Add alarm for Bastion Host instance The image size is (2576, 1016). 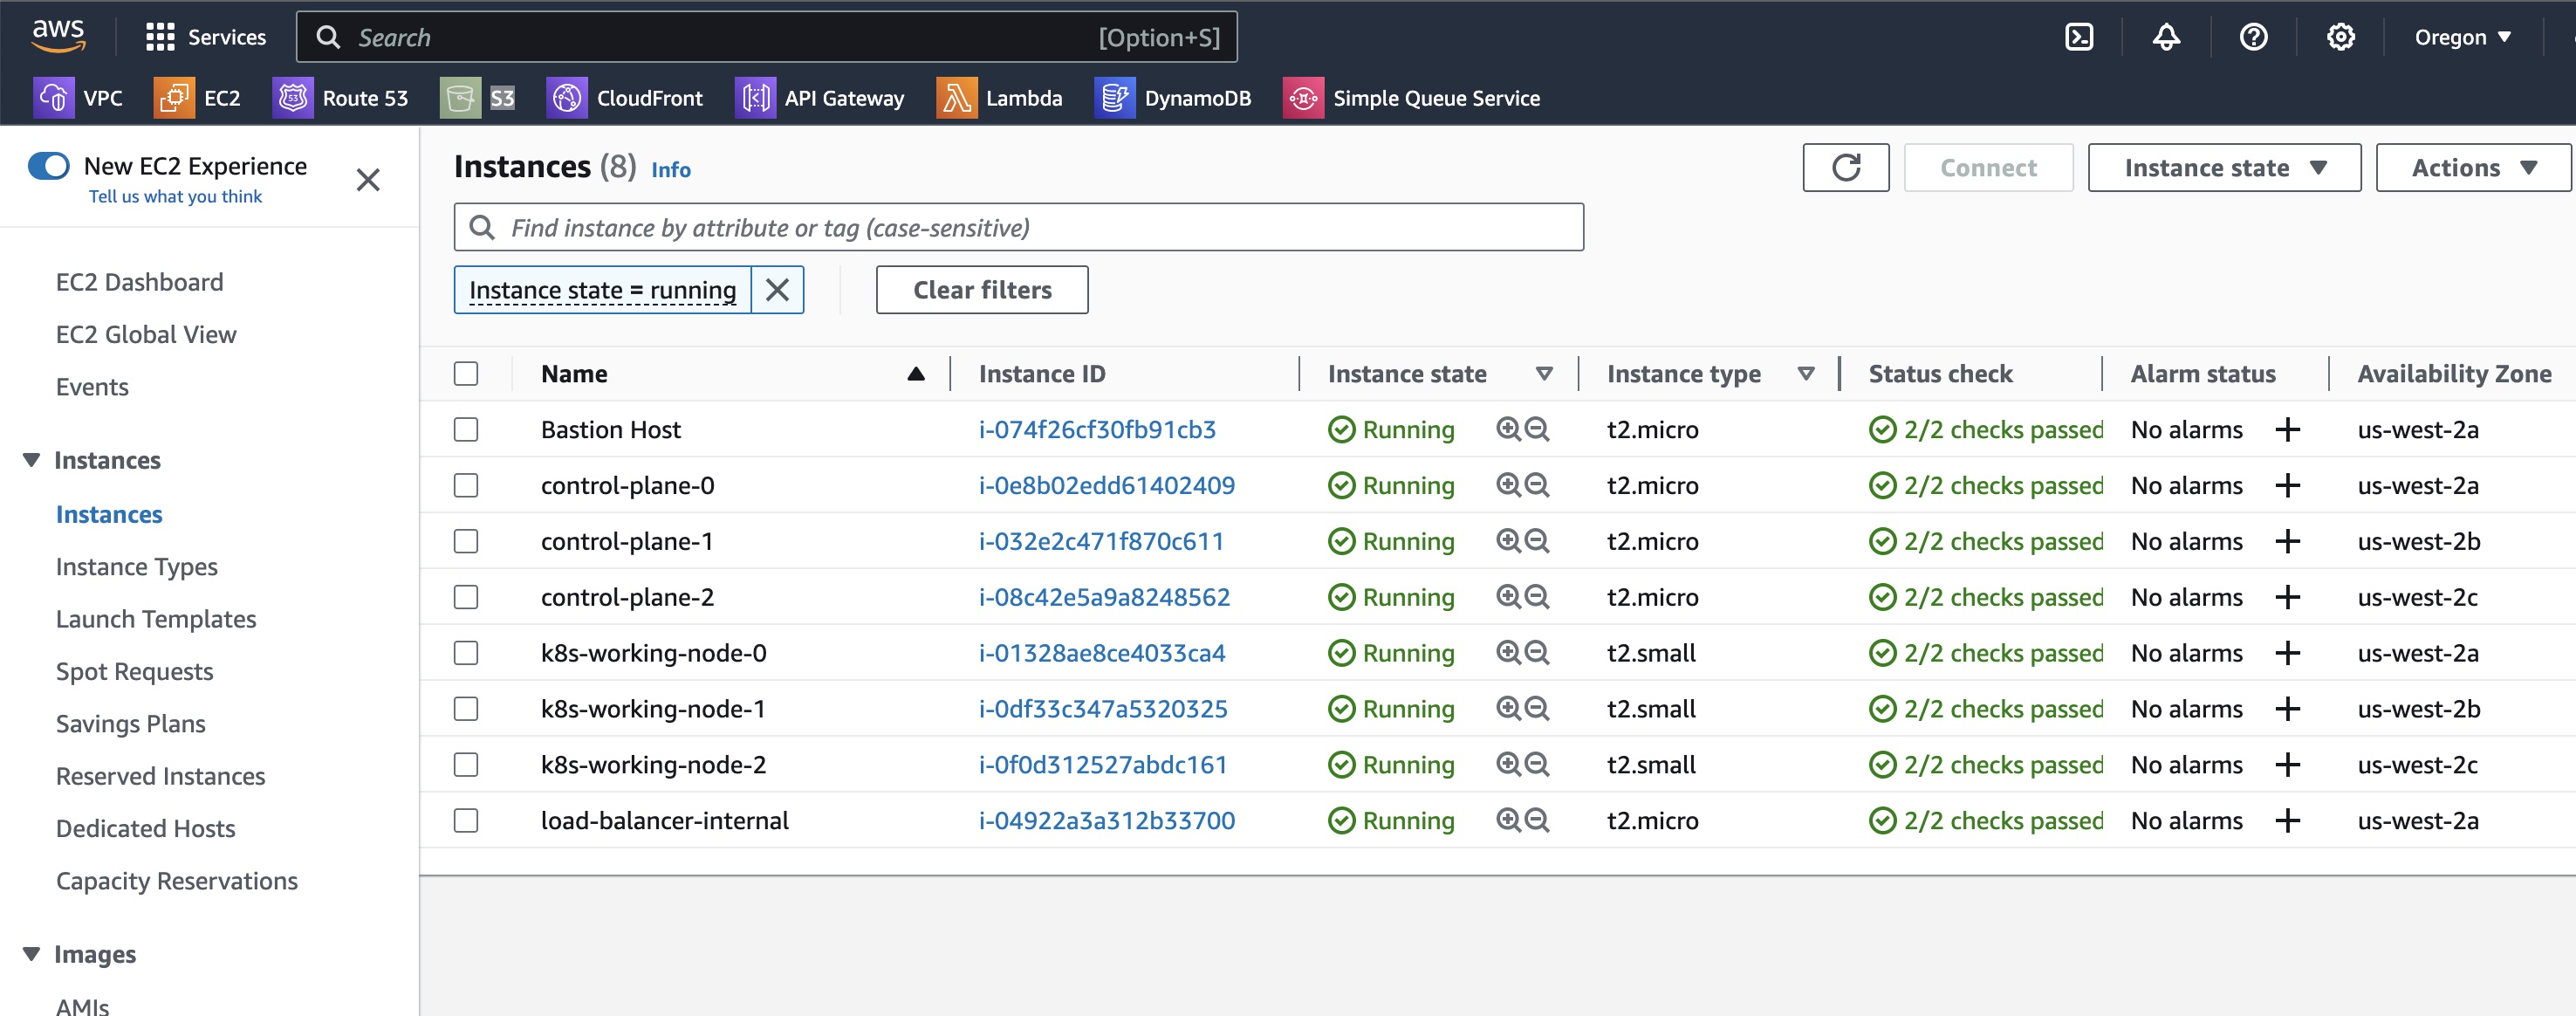click(2287, 430)
